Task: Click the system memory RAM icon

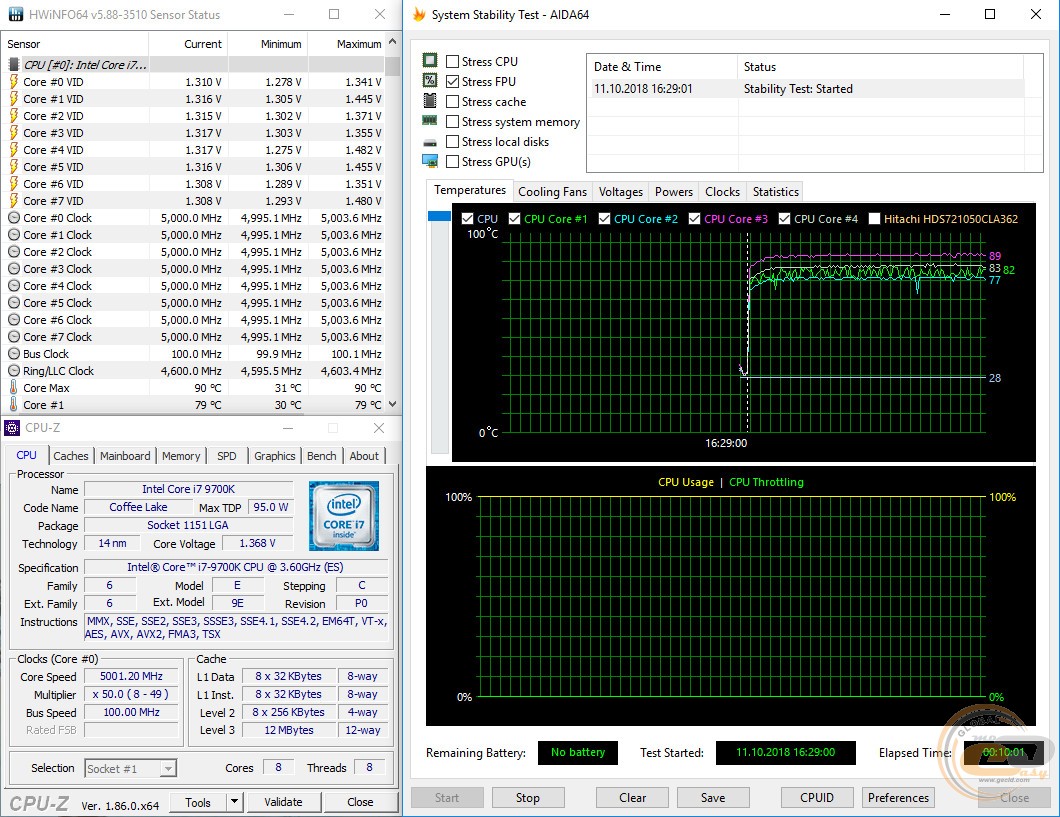Action: (430, 121)
